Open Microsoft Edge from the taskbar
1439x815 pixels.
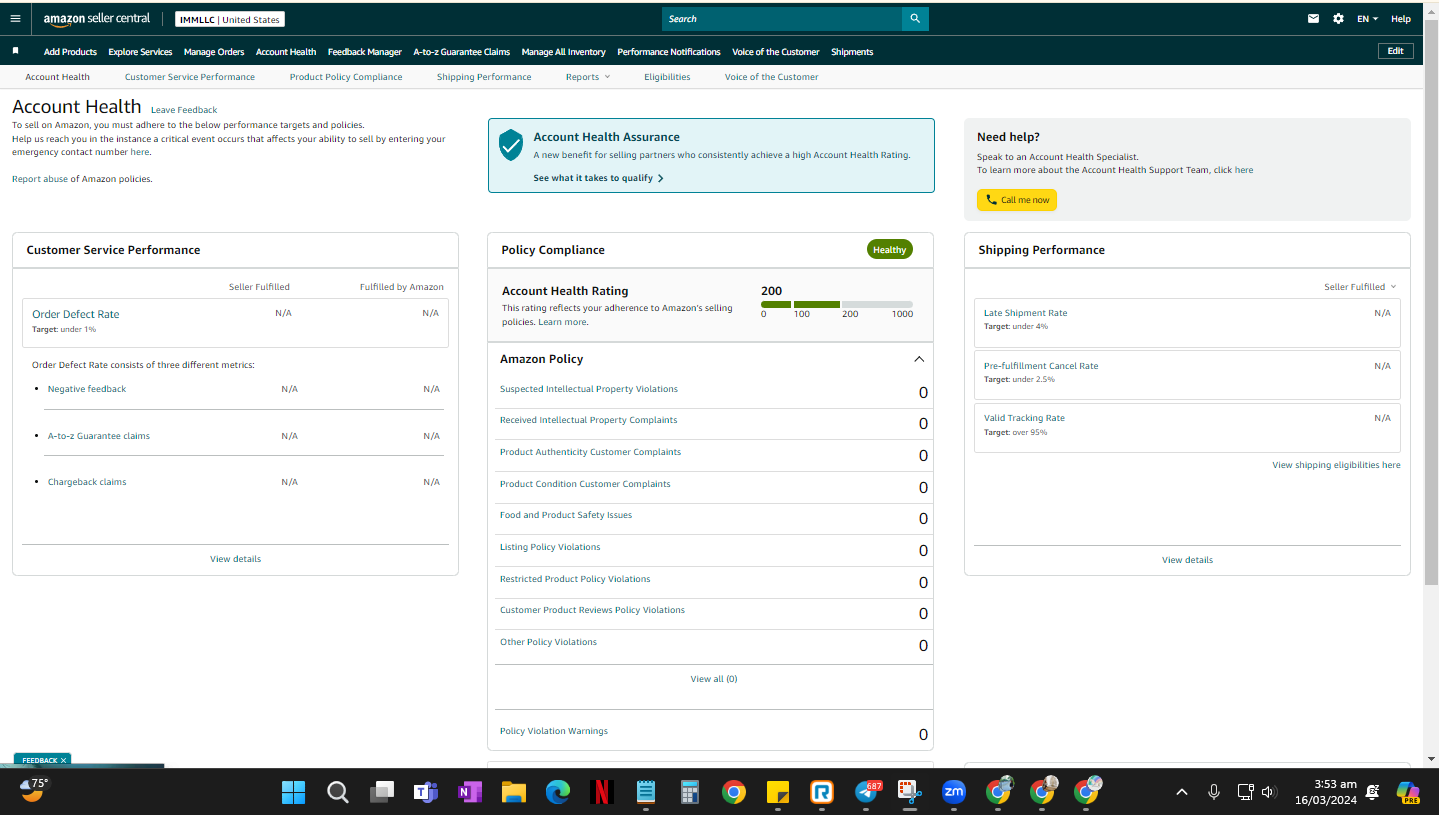click(x=558, y=793)
